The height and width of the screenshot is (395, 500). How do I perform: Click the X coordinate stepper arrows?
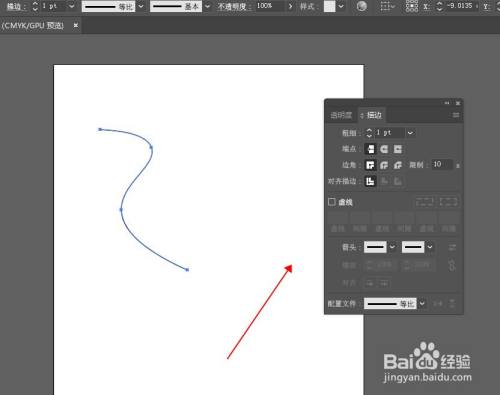tap(440, 6)
